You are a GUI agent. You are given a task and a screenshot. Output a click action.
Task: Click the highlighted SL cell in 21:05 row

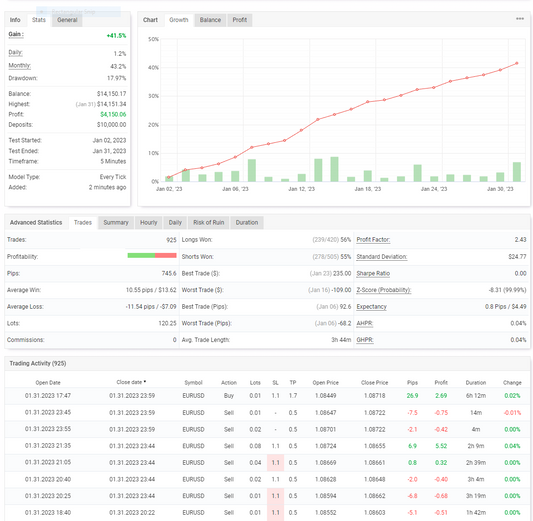[275, 463]
